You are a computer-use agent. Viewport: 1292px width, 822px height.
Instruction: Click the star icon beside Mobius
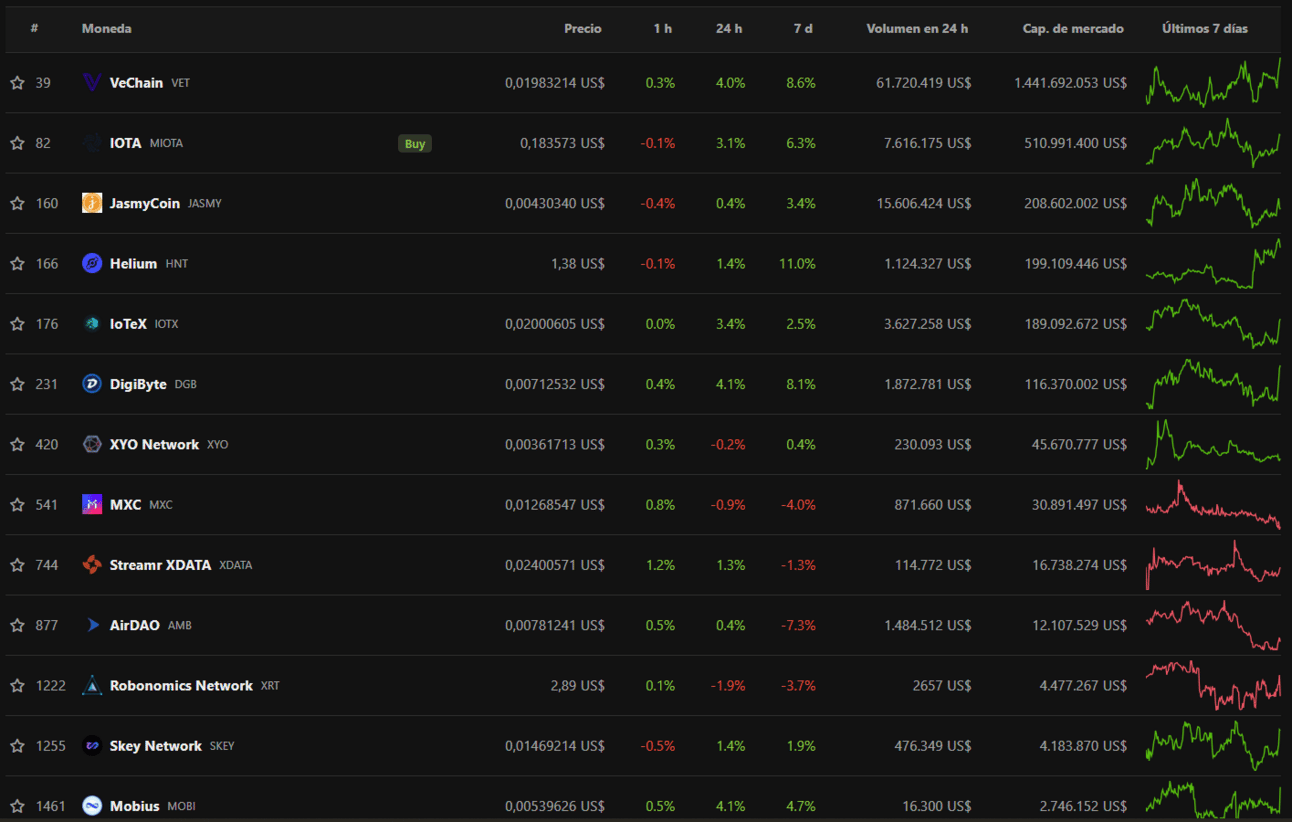[x=17, y=806]
